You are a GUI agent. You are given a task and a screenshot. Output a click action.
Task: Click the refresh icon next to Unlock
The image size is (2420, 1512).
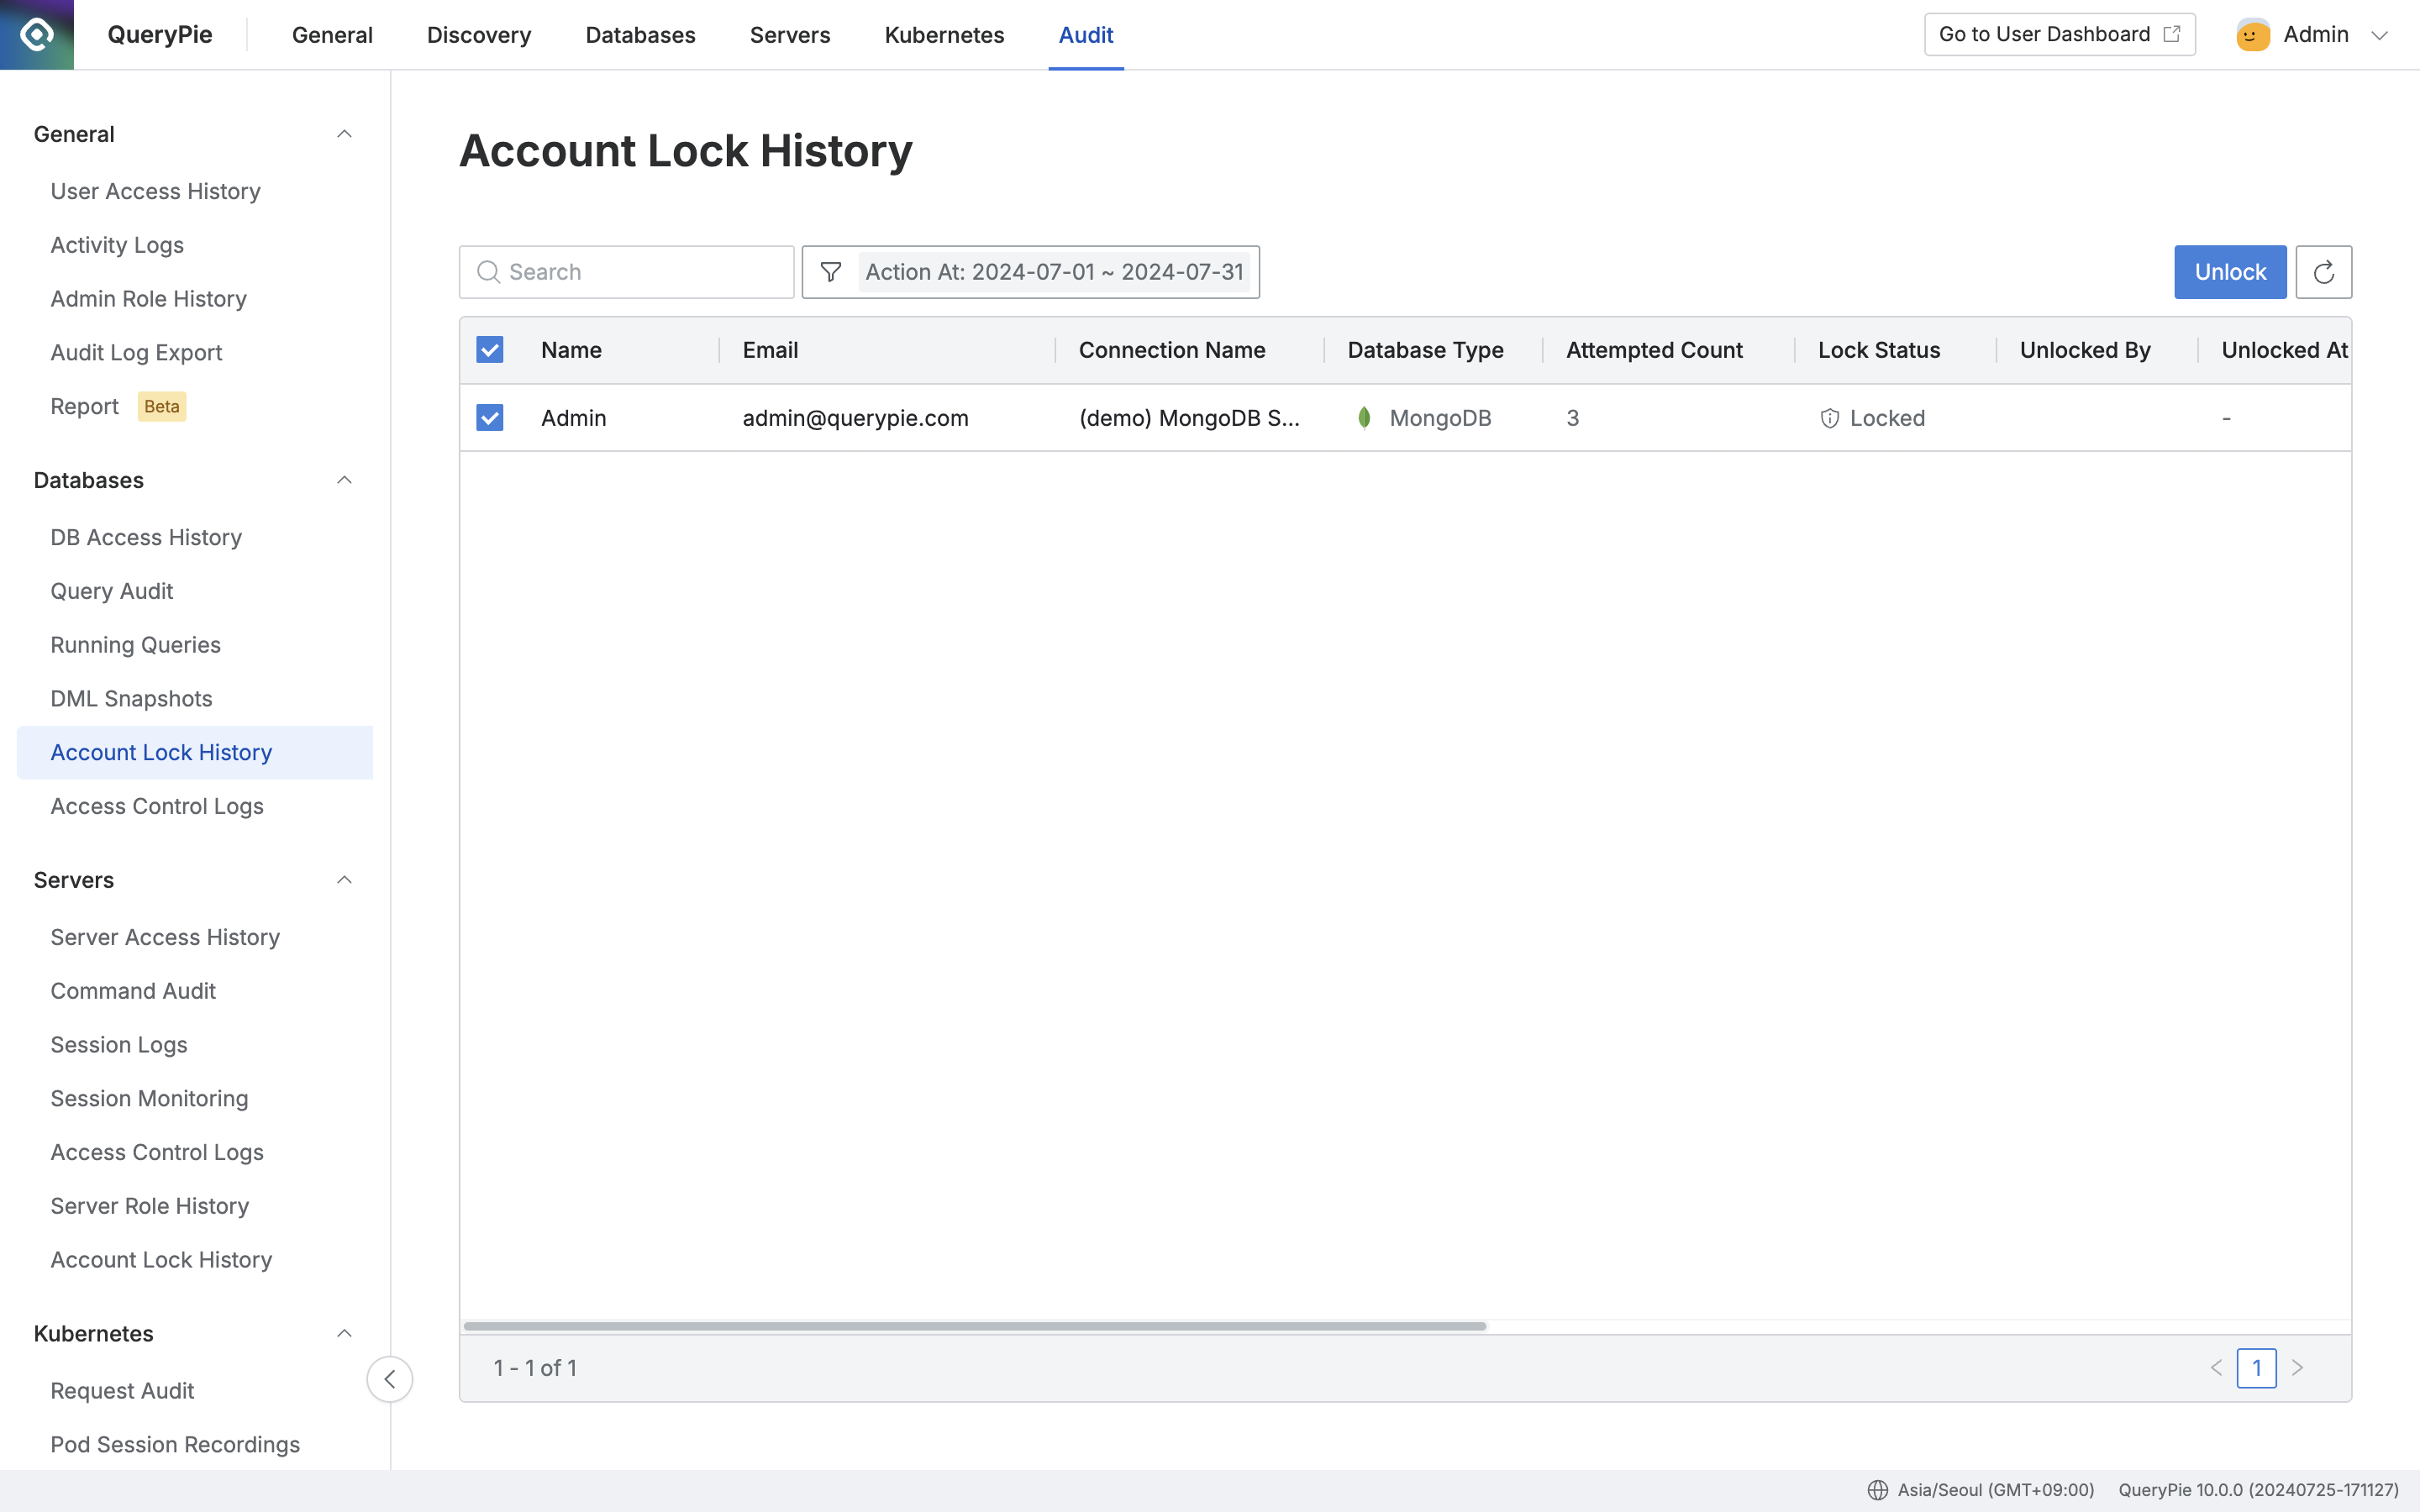pyautogui.click(x=2323, y=272)
